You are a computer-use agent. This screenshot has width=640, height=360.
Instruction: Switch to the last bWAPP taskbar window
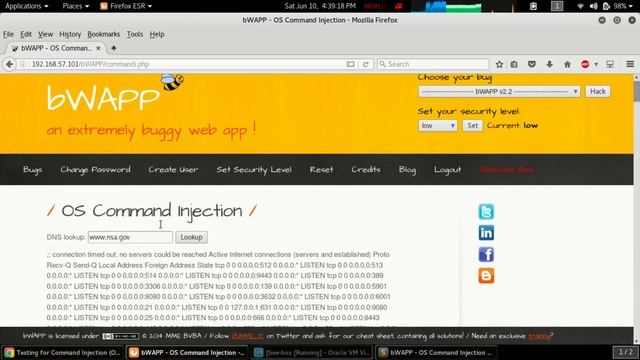tap(436, 353)
